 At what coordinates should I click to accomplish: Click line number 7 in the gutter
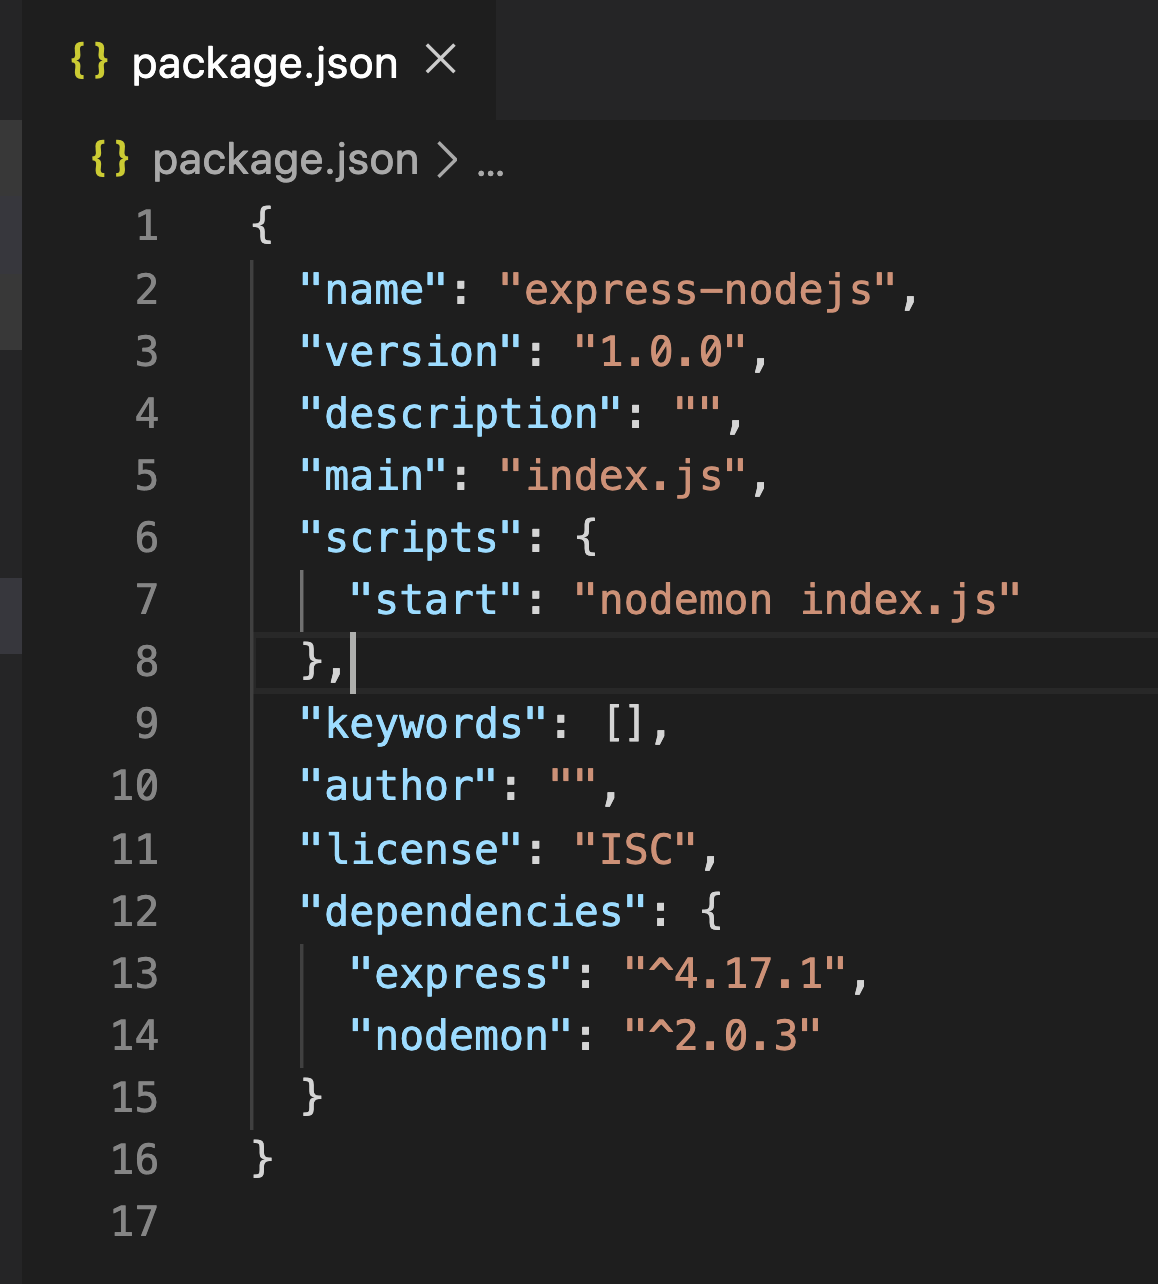pos(145,598)
